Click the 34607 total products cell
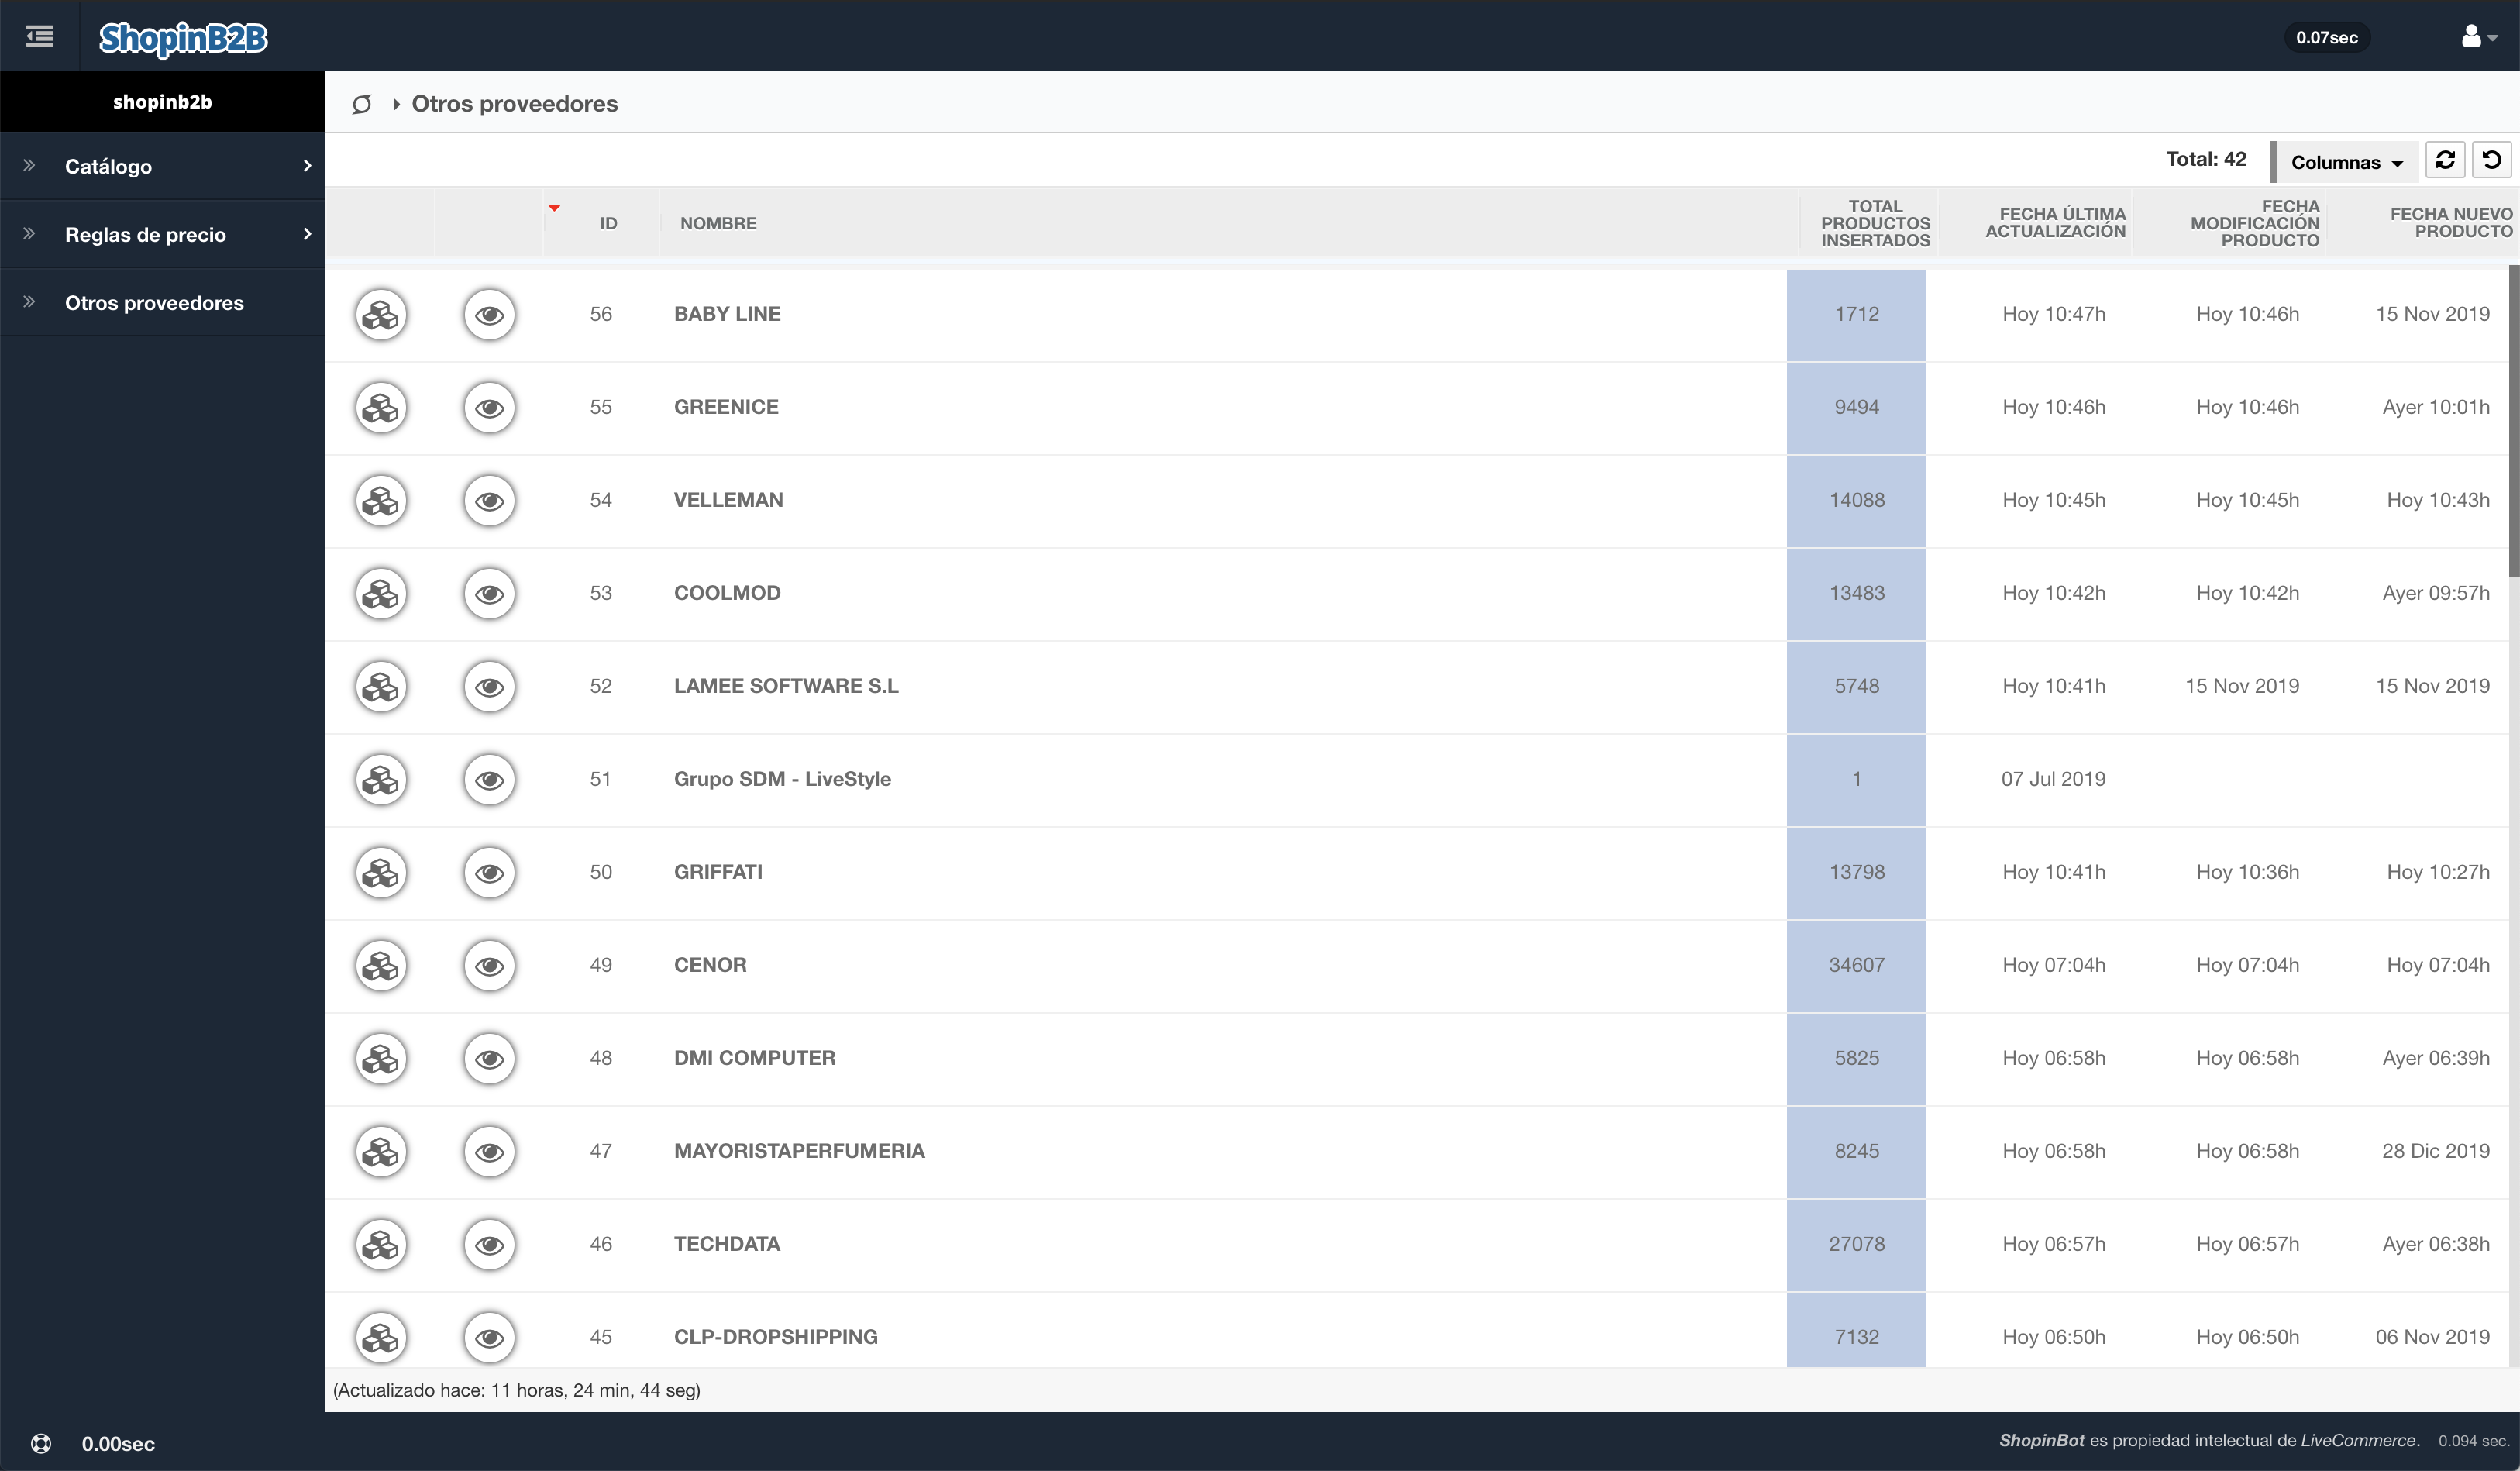Image resolution: width=2520 pixels, height=1471 pixels. pyautogui.click(x=1856, y=965)
